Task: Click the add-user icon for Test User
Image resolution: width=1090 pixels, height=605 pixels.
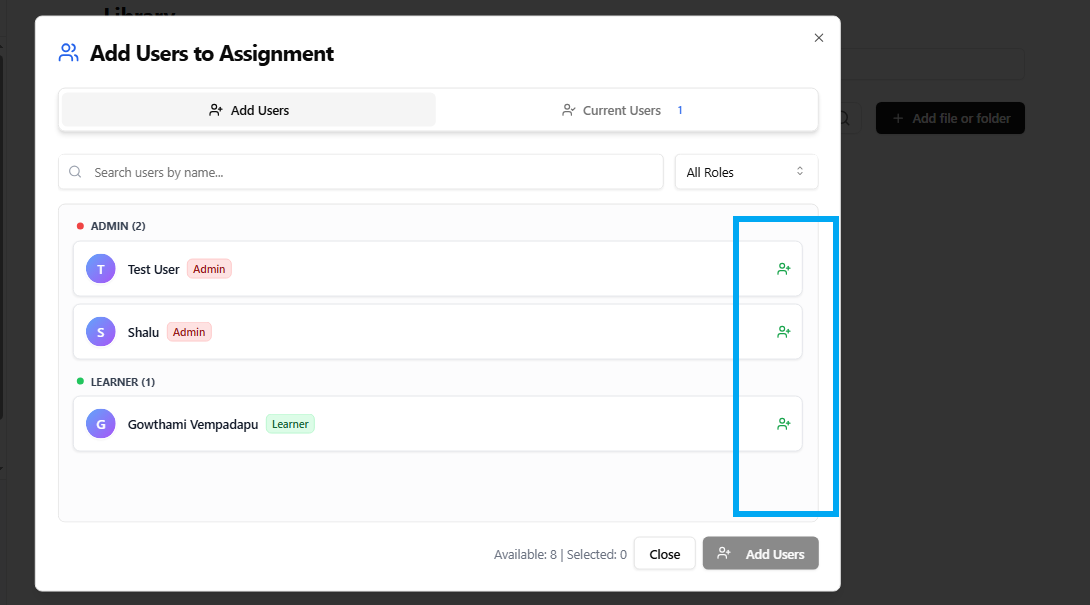Action: tap(784, 269)
